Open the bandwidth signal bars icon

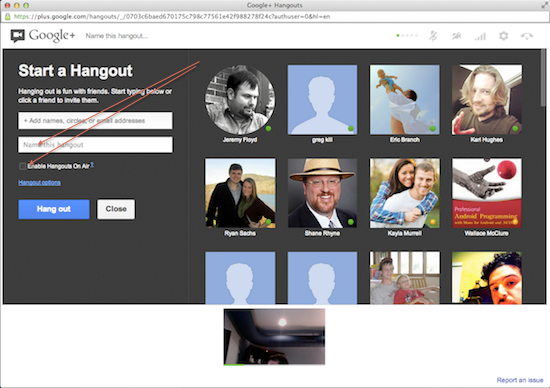click(480, 36)
